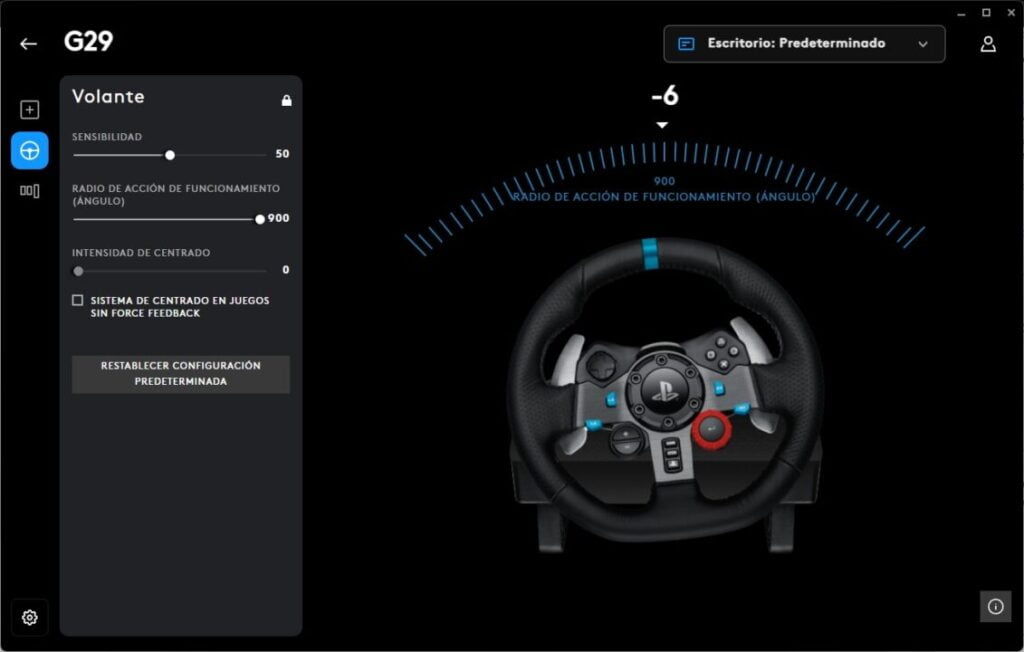Click the profile icon inside Escritorio dropdown
This screenshot has width=1024, height=652.
pyautogui.click(x=686, y=44)
